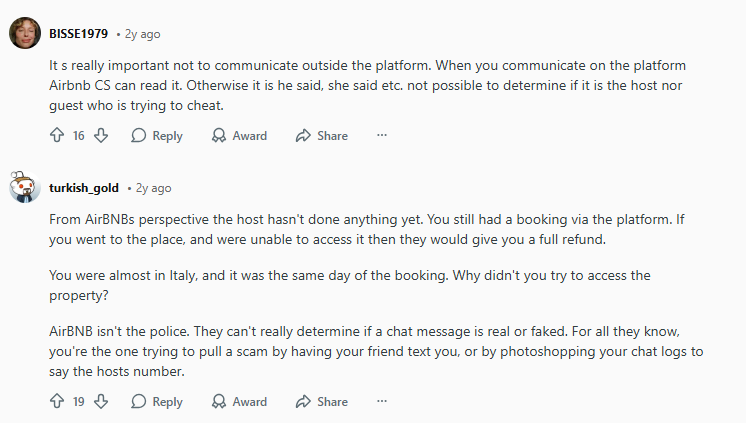Open more options on turkish_gold's comment
The width and height of the screenshot is (746, 423).
pos(381,401)
